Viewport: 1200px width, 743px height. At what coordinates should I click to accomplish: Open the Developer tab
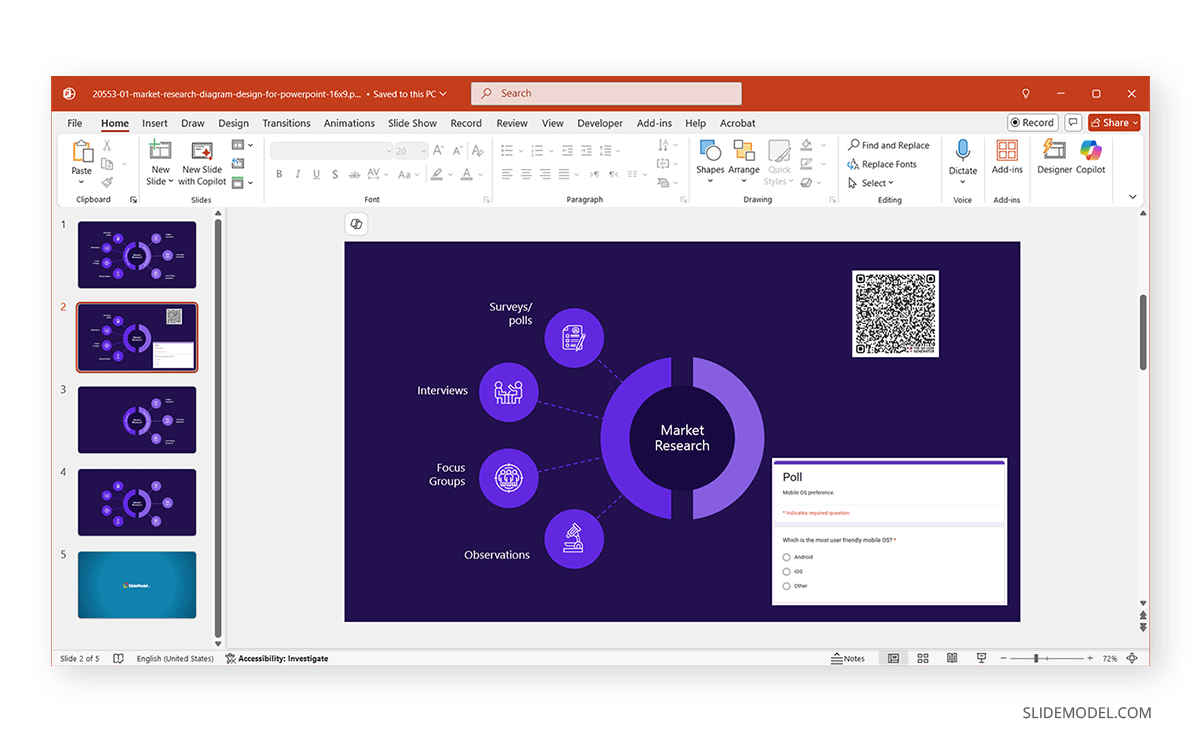tap(600, 123)
